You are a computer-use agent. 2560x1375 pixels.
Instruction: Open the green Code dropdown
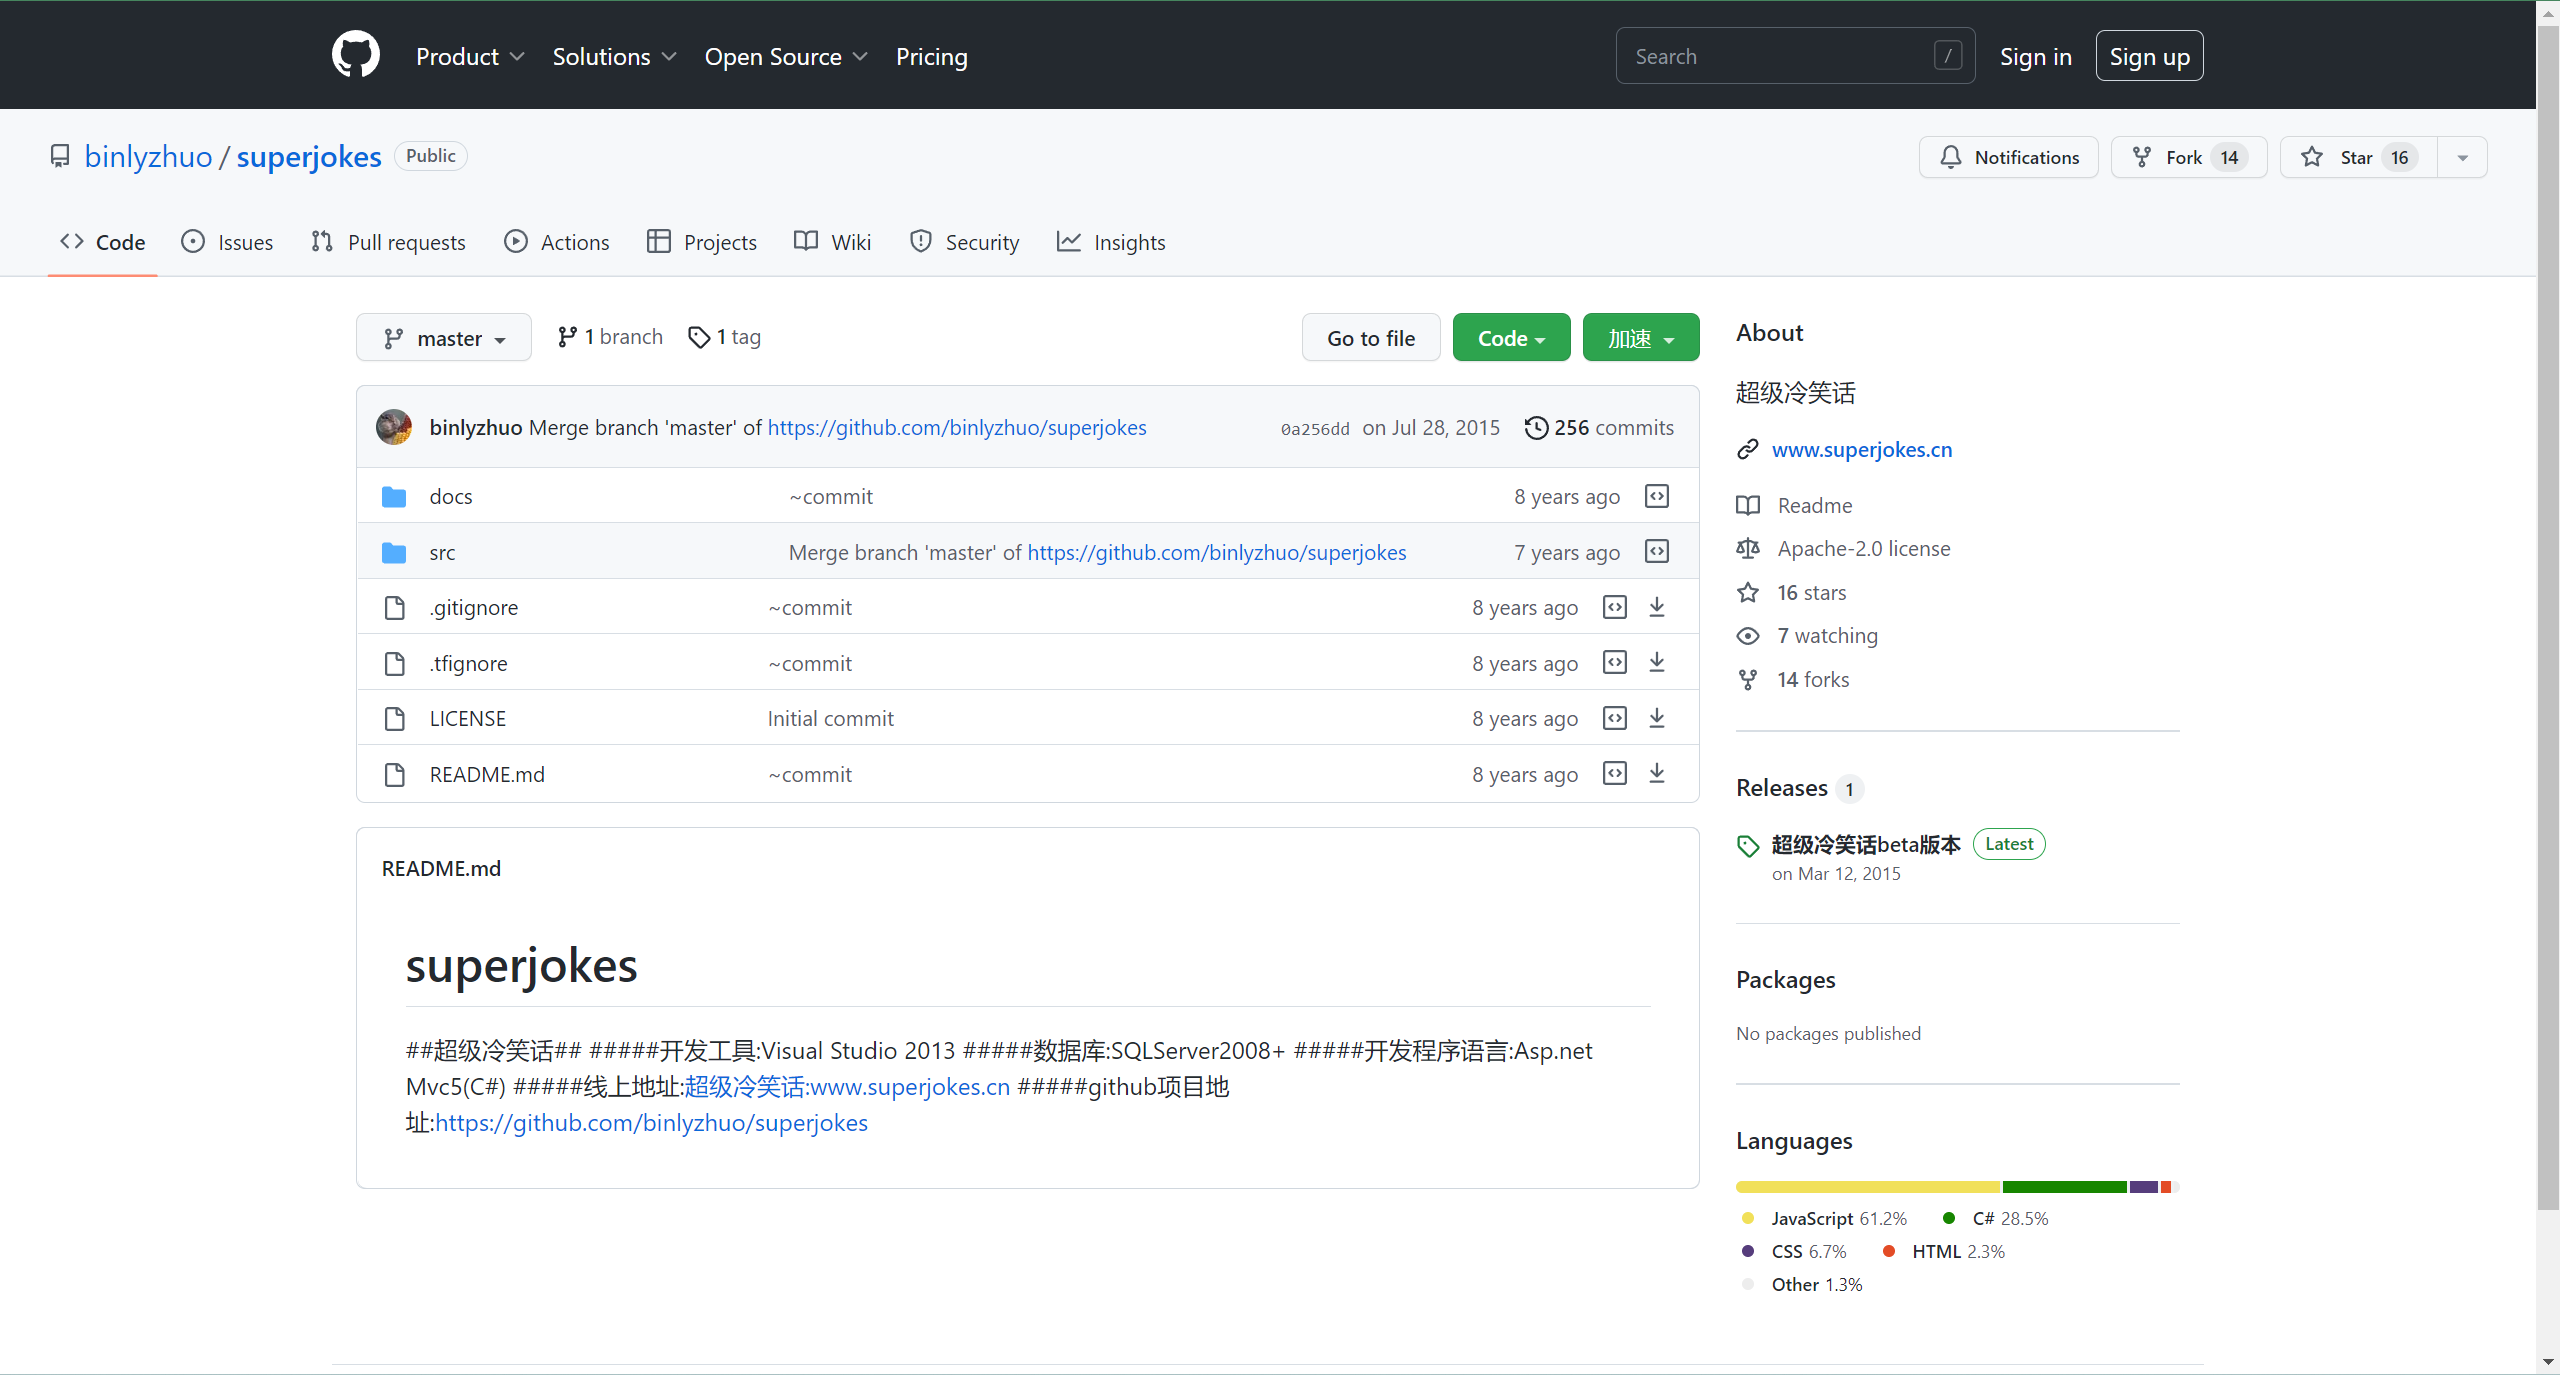[x=1511, y=338]
